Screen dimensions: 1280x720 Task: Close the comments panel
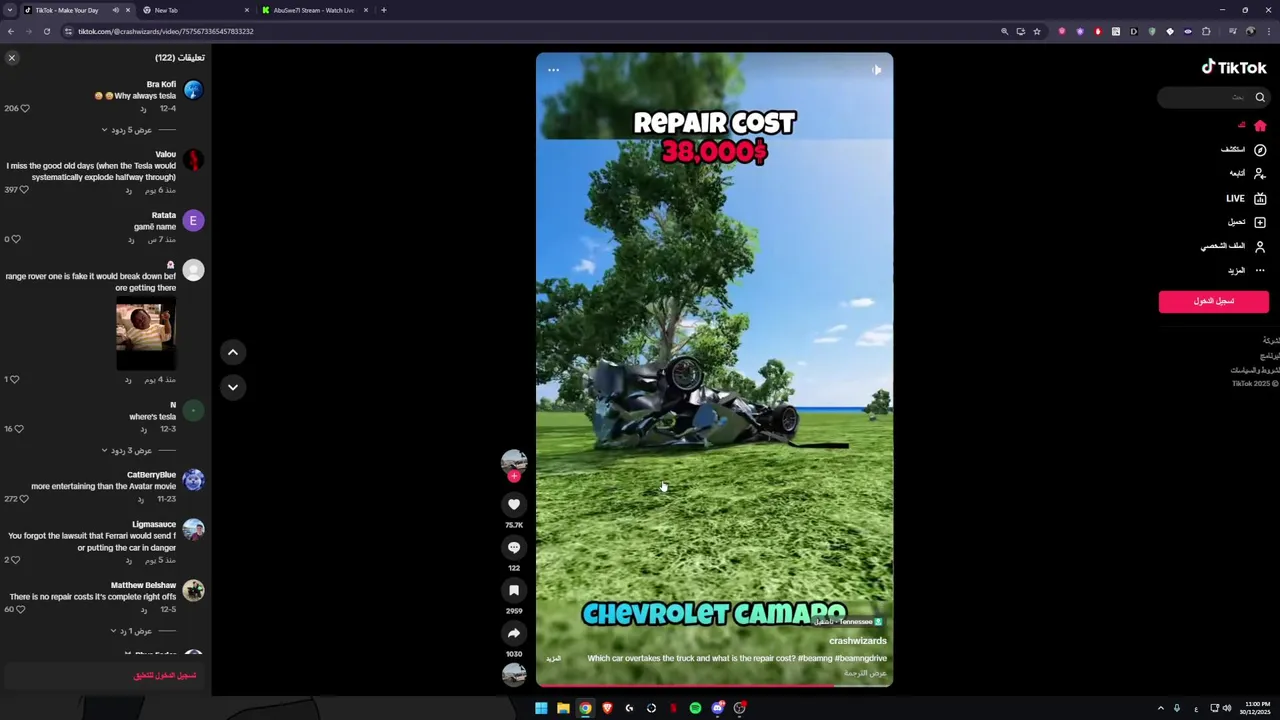click(12, 58)
